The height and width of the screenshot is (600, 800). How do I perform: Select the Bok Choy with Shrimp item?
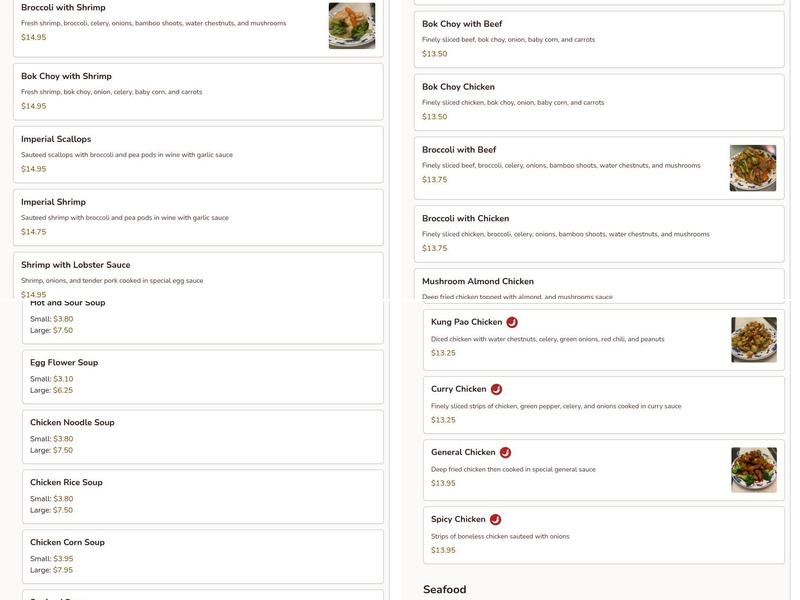(198, 91)
